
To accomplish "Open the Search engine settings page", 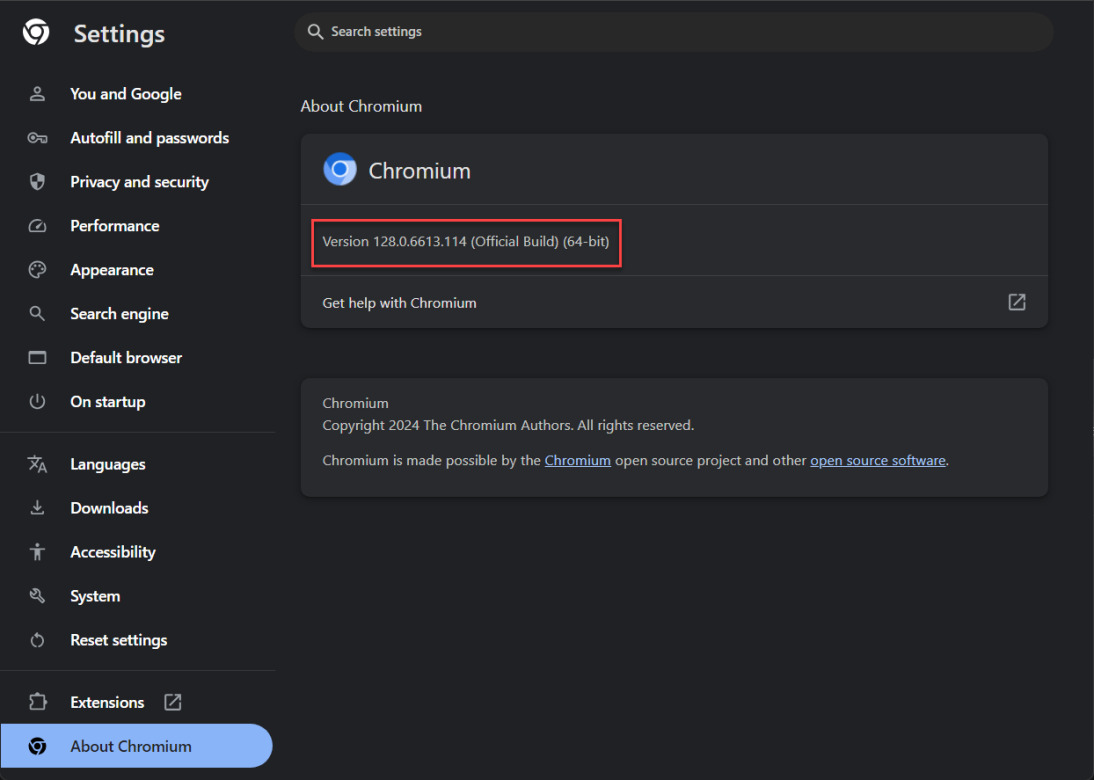I will tap(119, 314).
